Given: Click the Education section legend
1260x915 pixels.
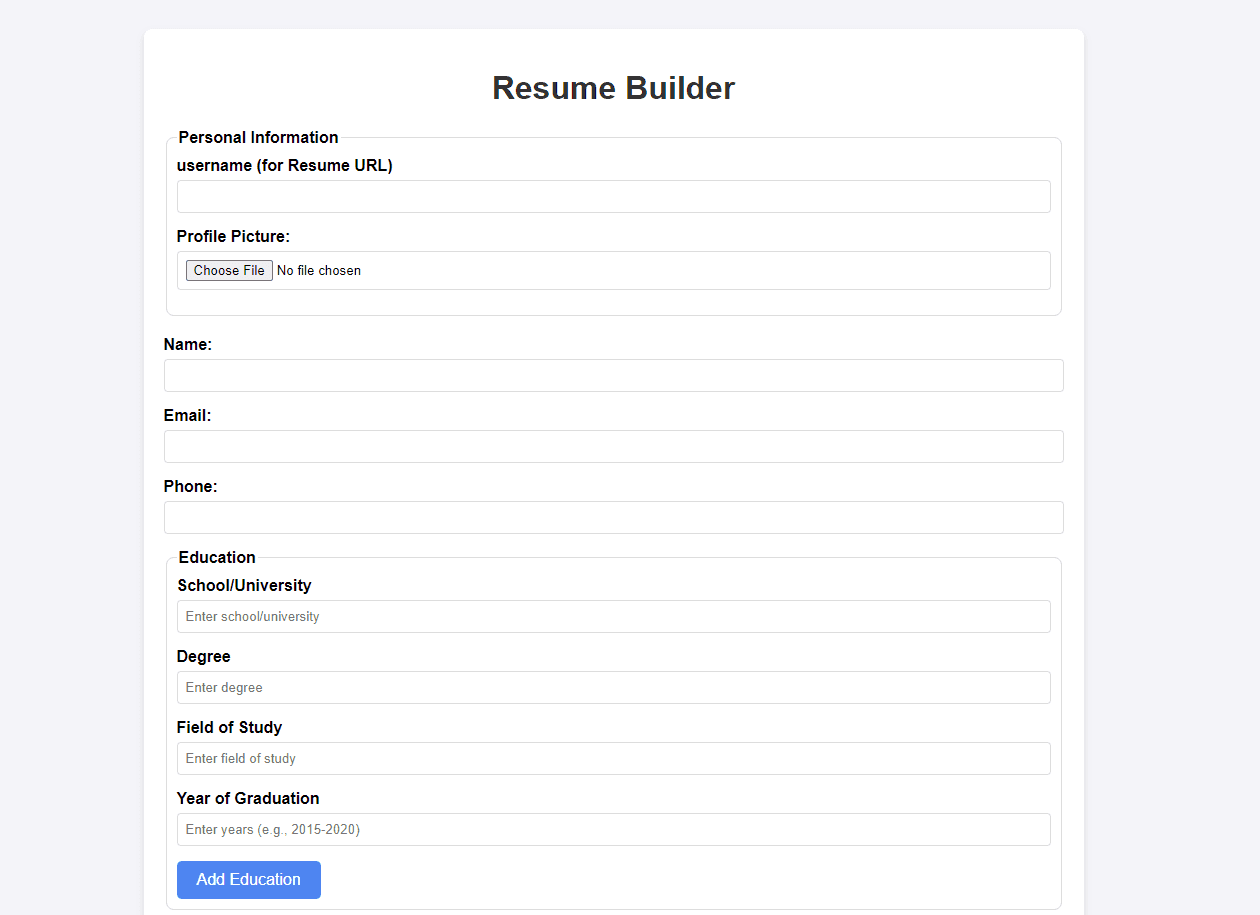Looking at the screenshot, I should point(217,557).
